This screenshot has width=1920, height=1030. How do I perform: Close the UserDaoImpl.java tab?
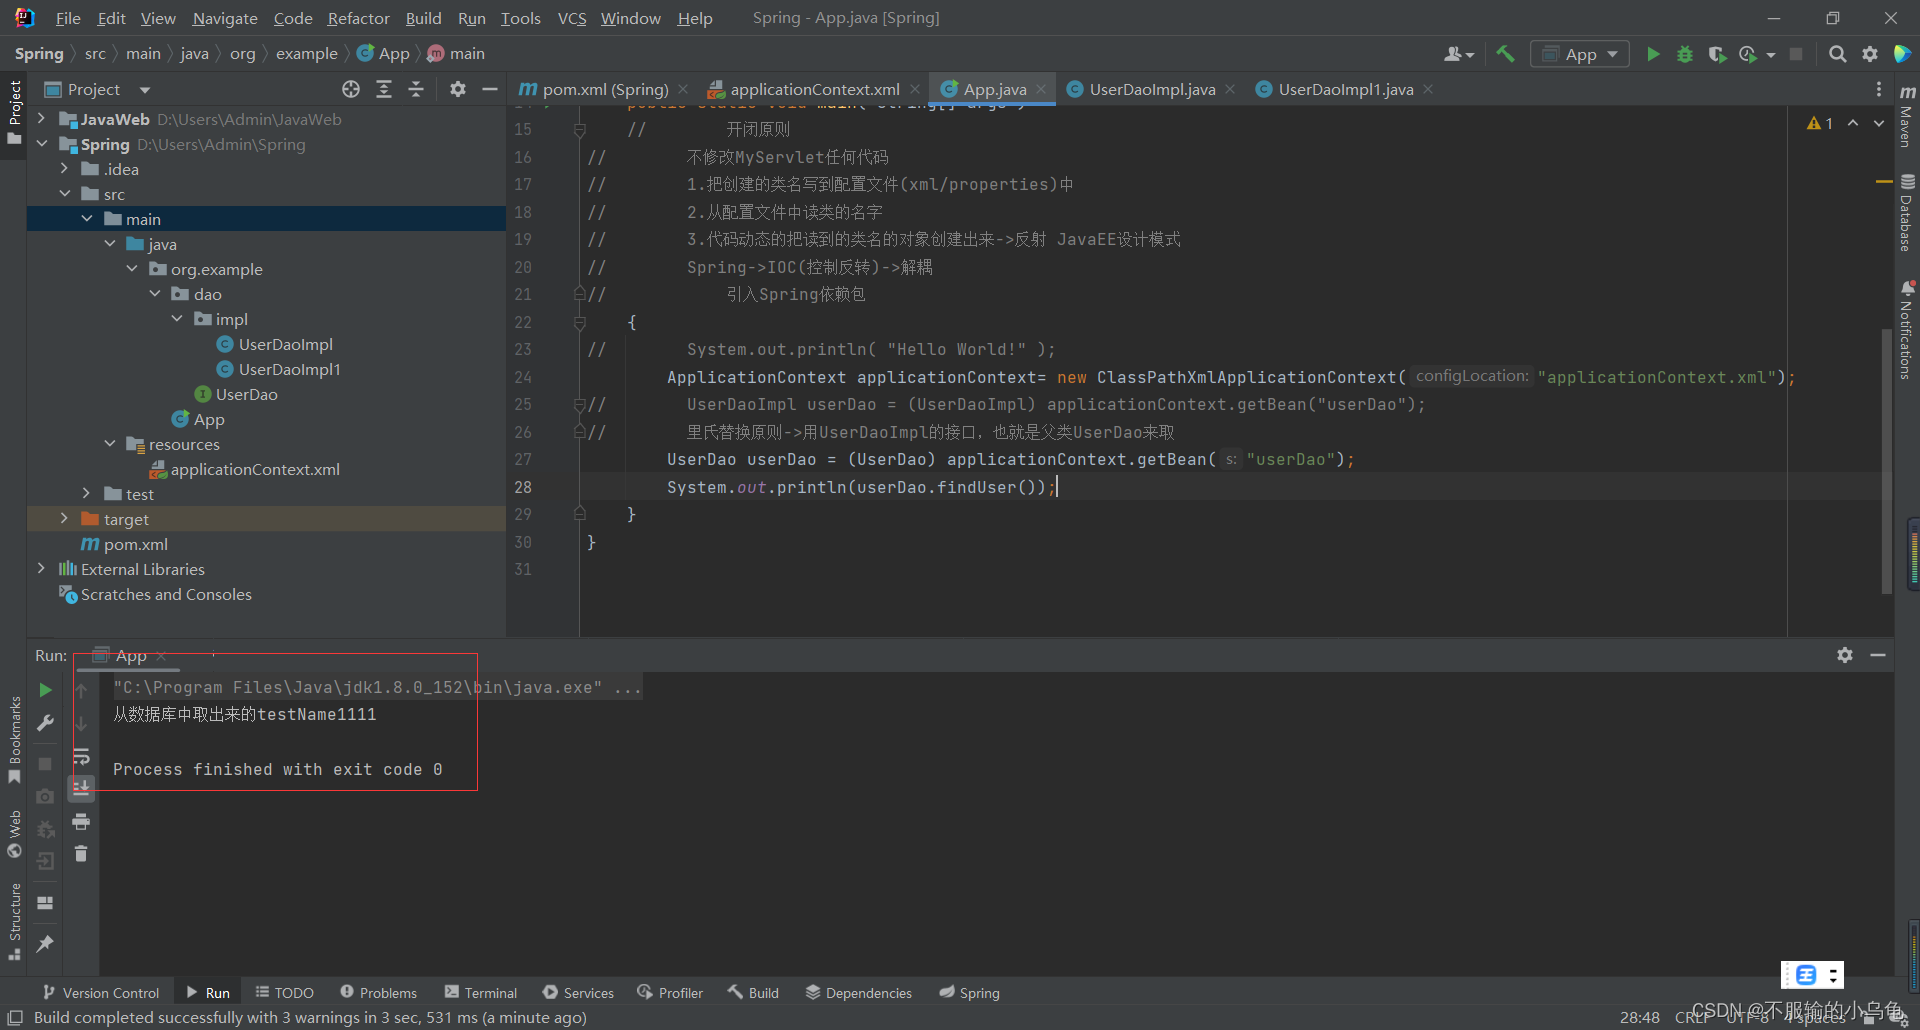click(1230, 89)
